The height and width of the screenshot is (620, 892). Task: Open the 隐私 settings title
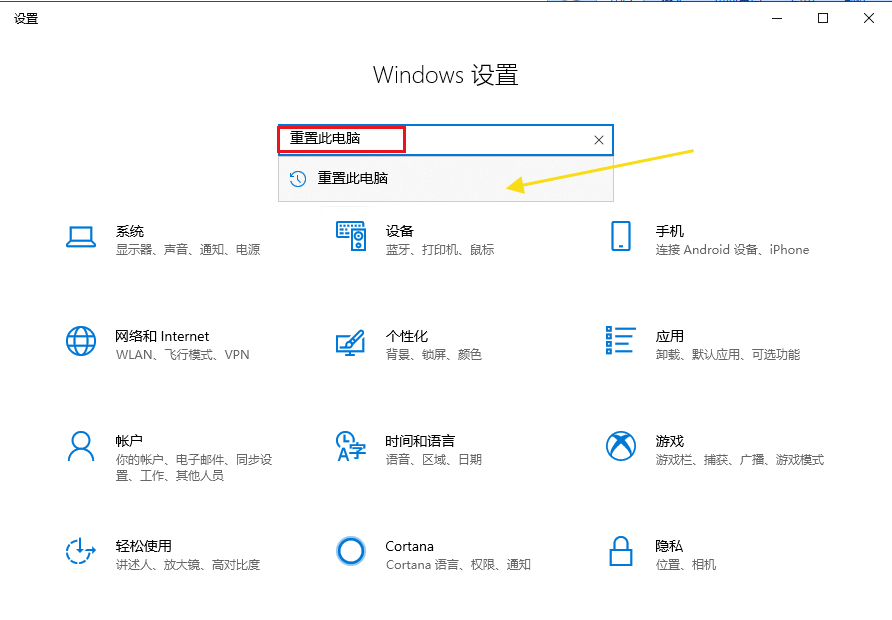tap(669, 546)
